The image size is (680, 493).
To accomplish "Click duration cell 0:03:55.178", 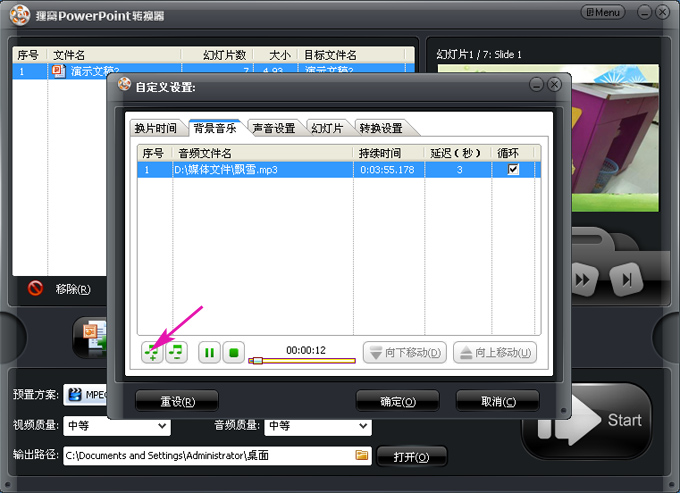I will coord(387,170).
